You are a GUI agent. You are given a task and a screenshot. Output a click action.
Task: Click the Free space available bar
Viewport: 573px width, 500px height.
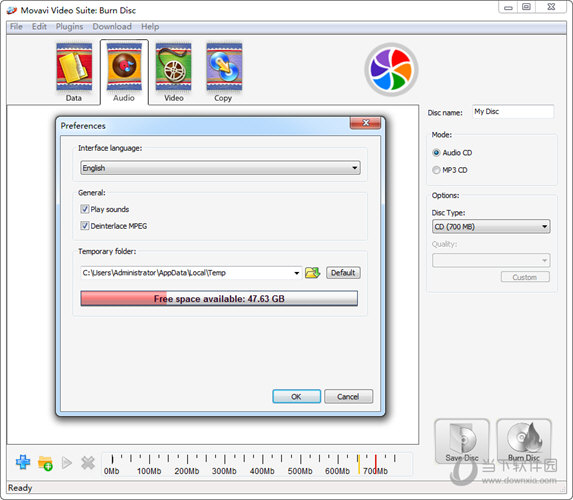(x=219, y=299)
